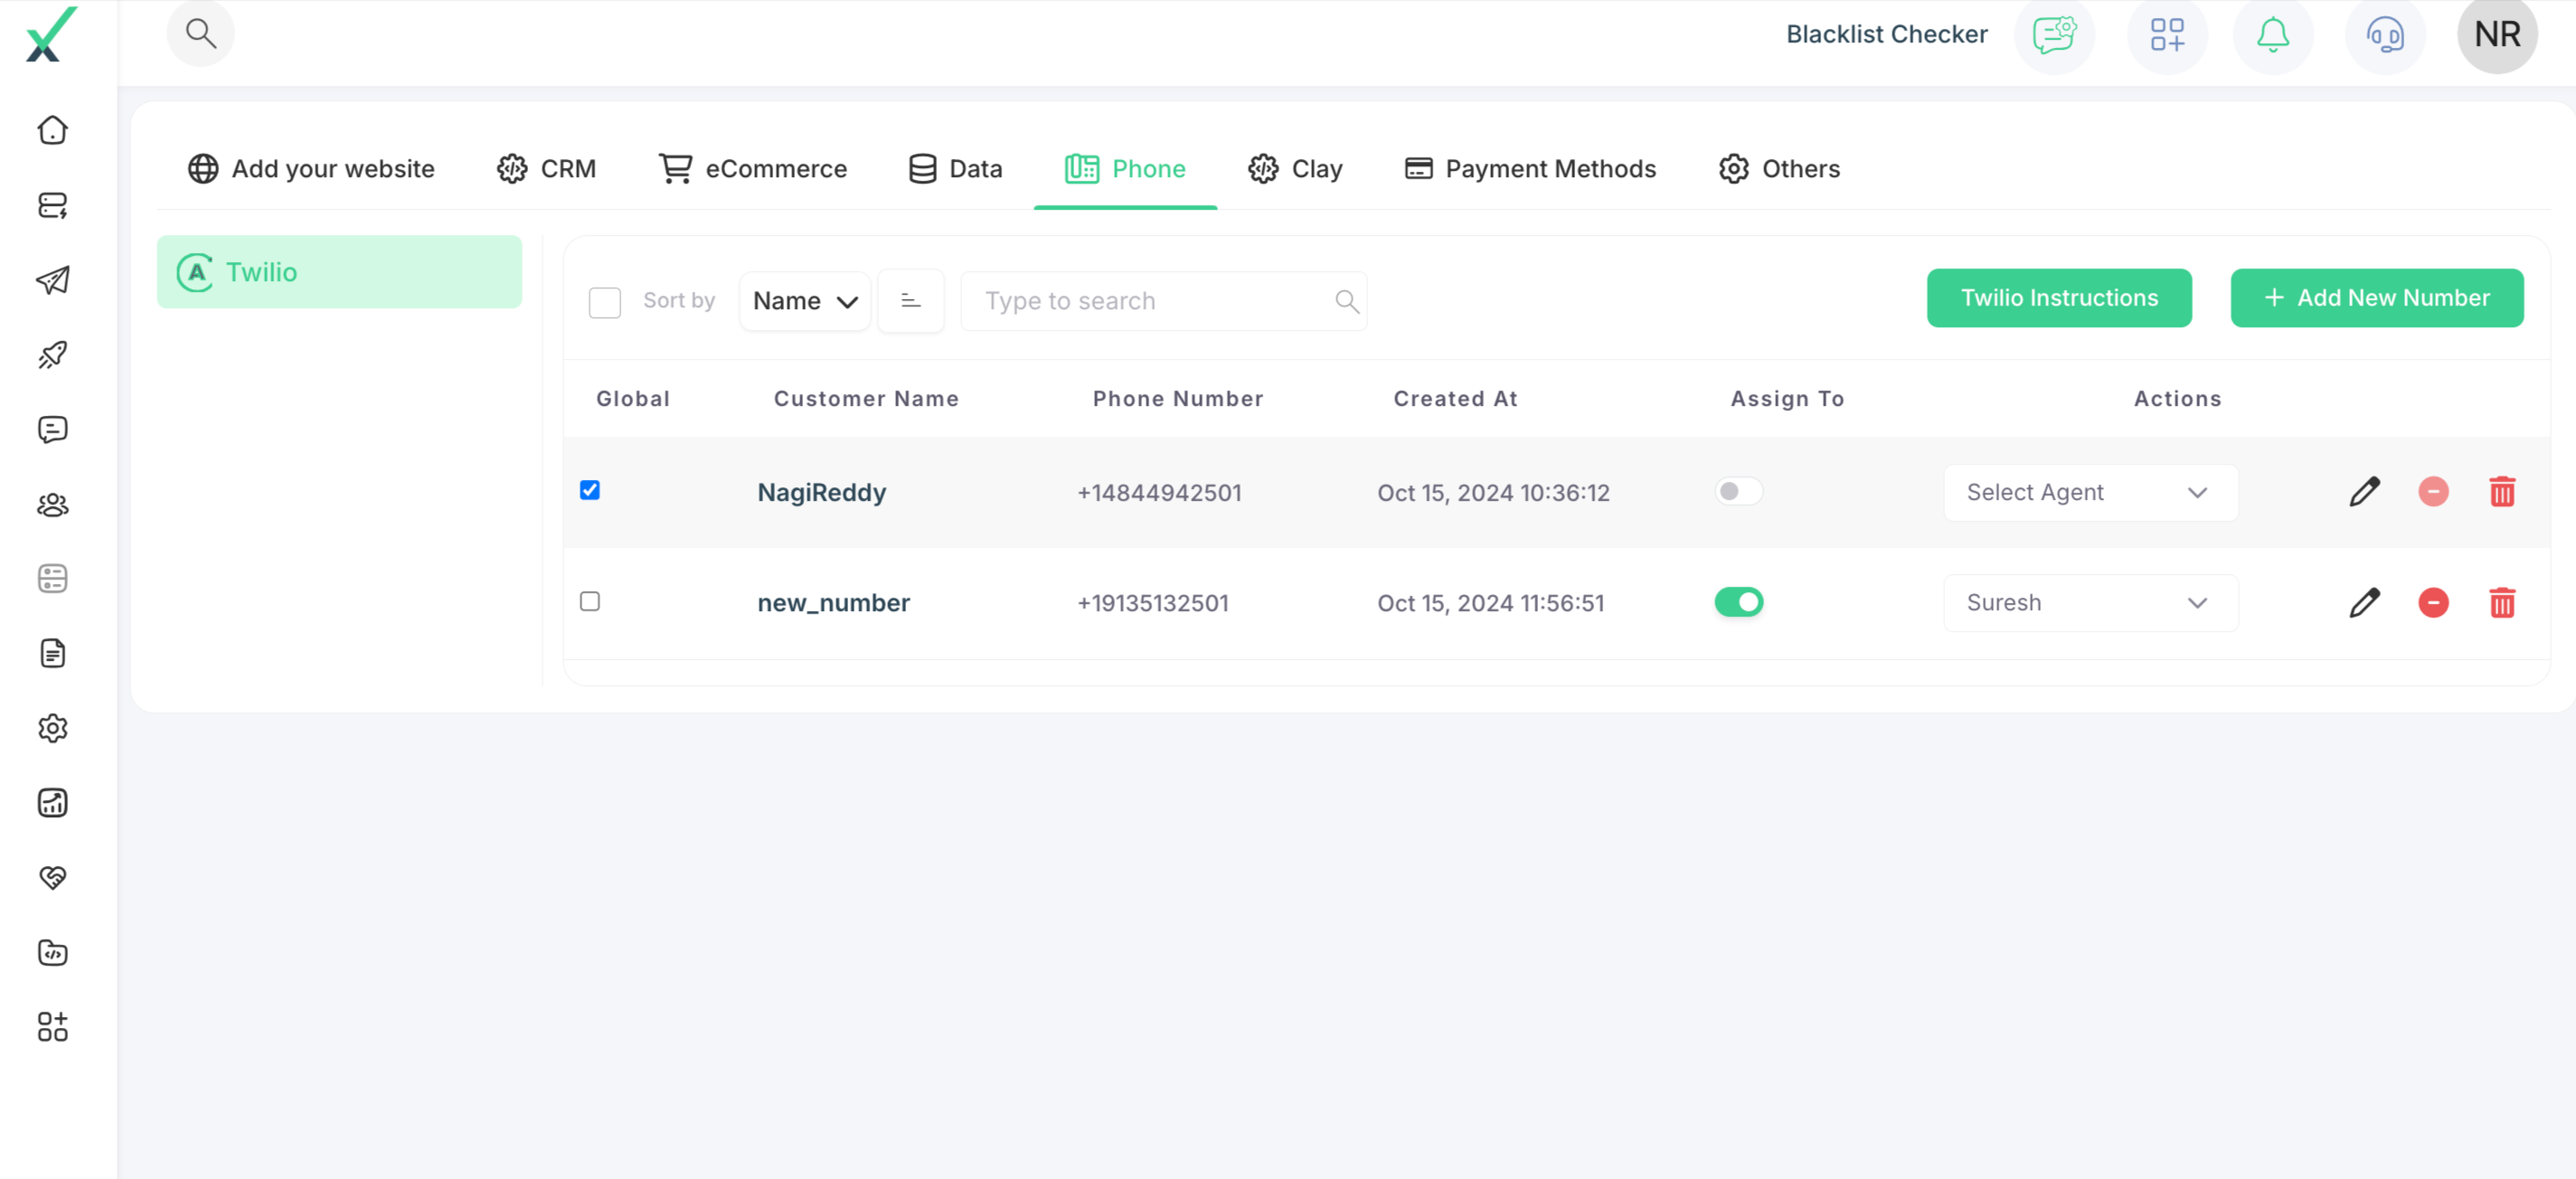Uncheck Global checkbox for NagiReddy
2576x1179 pixels.
[x=590, y=490]
